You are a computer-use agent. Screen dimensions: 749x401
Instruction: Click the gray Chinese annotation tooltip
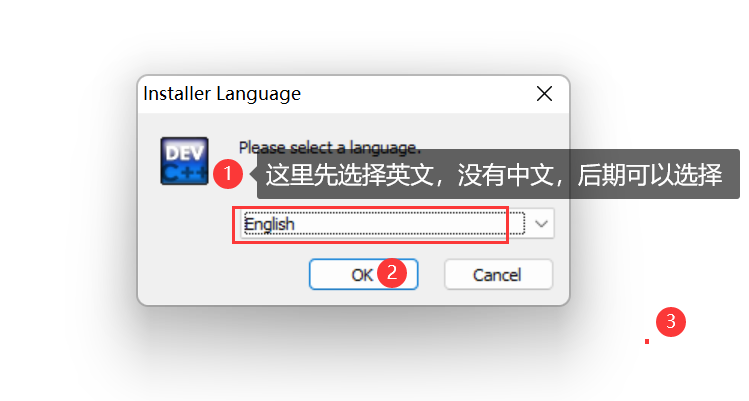[x=498, y=174]
